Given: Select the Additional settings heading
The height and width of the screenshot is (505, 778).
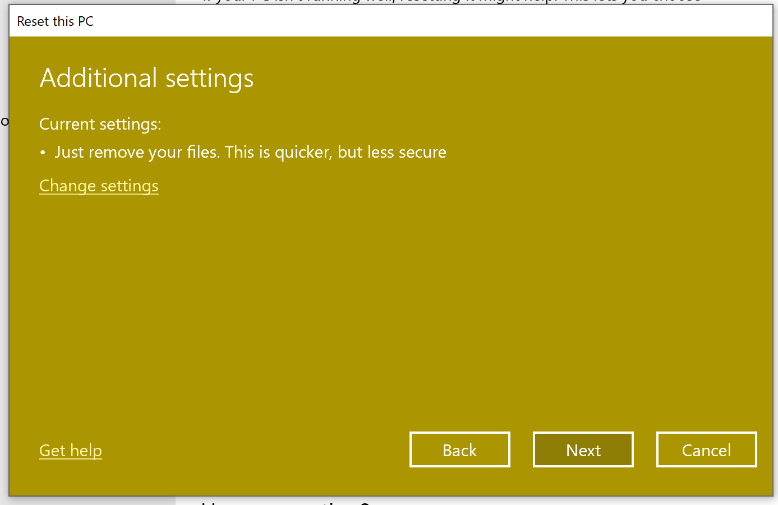Looking at the screenshot, I should tap(146, 78).
